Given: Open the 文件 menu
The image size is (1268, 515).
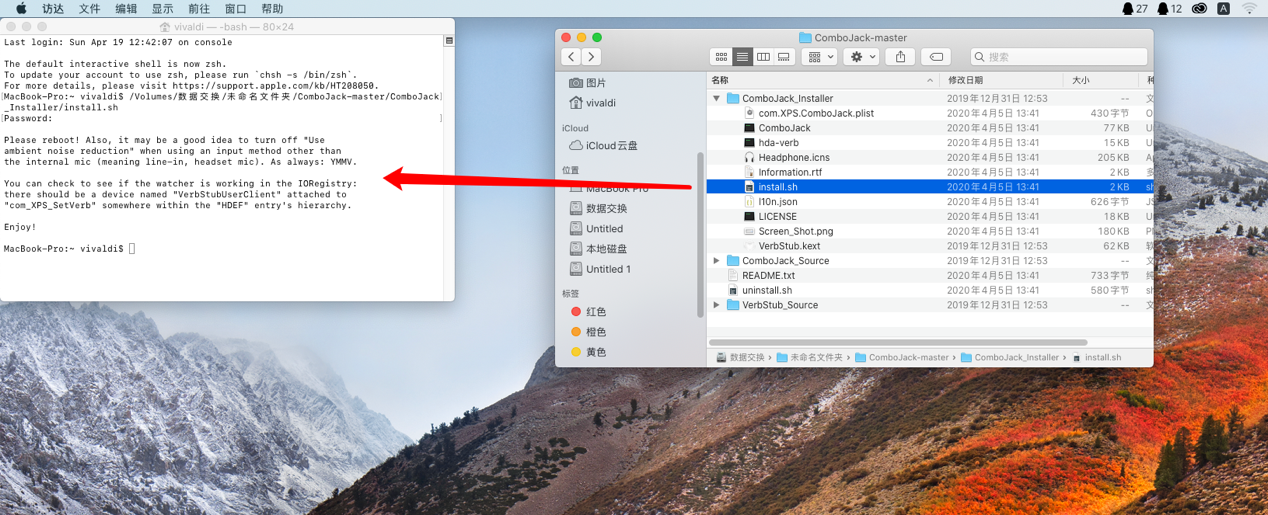Looking at the screenshot, I should 89,8.
